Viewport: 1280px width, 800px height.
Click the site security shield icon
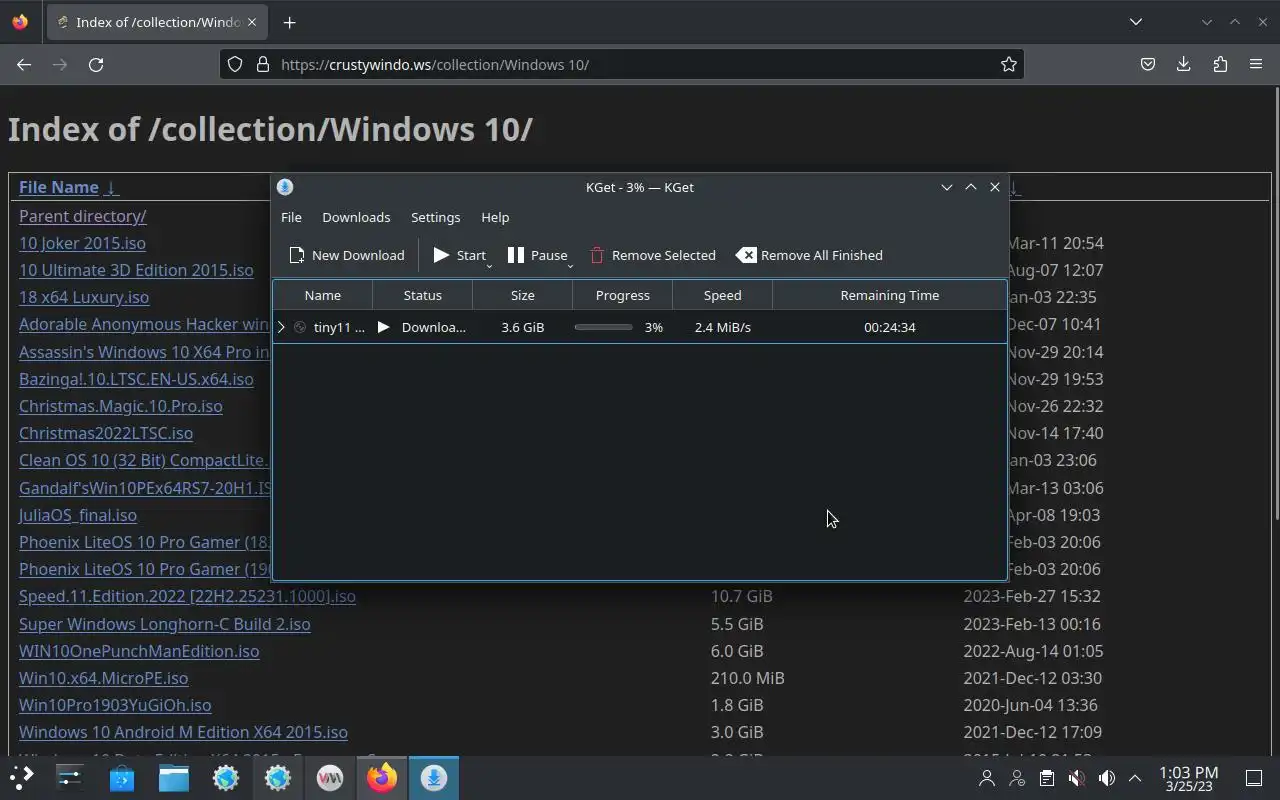pyautogui.click(x=235, y=64)
